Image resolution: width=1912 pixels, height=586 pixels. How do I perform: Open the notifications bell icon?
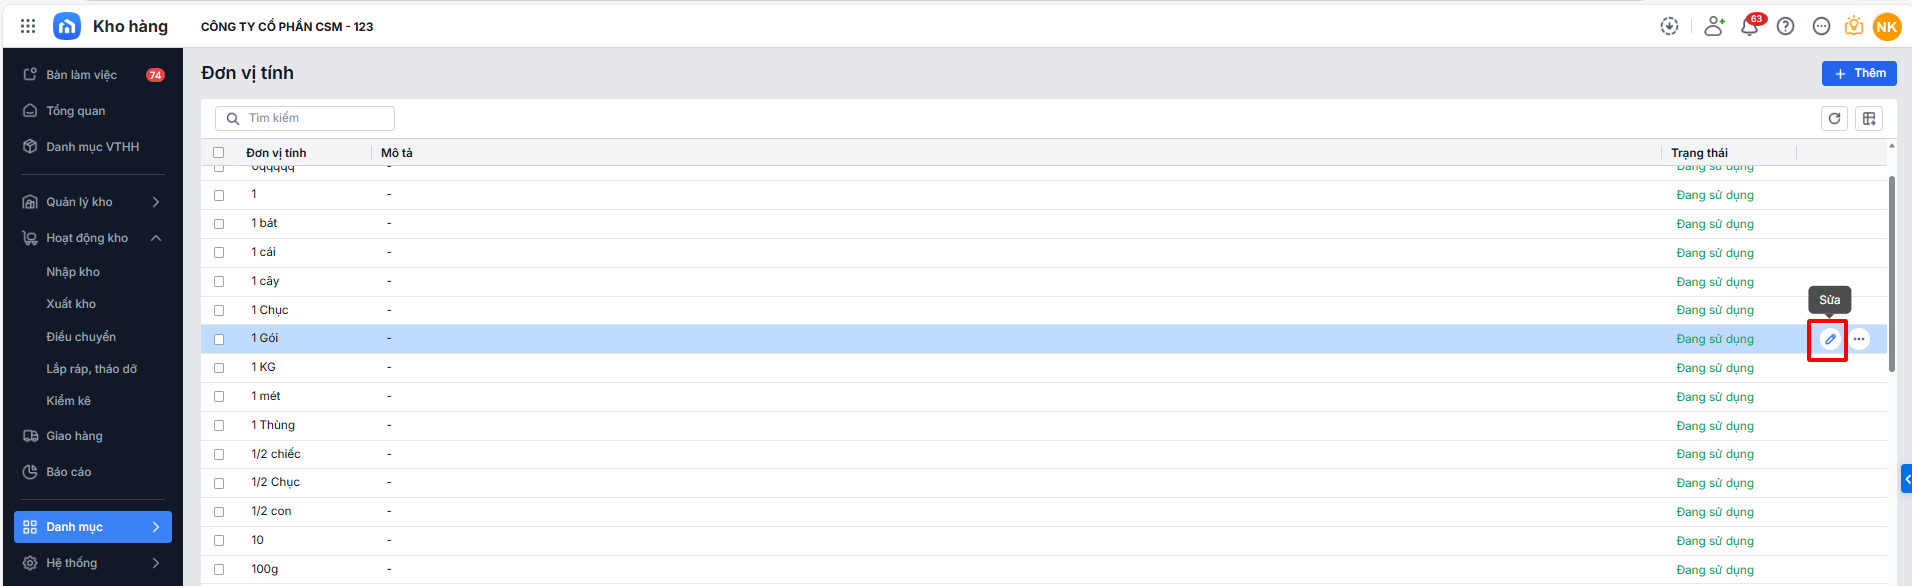click(x=1749, y=27)
